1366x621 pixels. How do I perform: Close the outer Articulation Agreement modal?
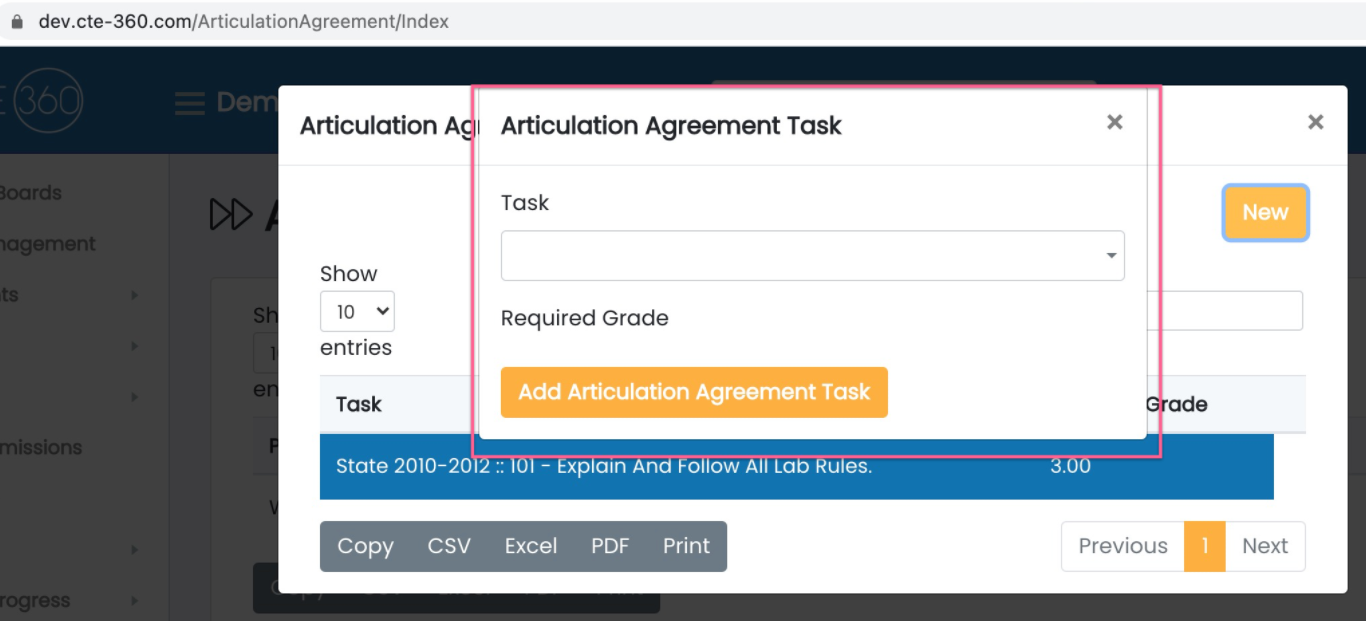1315,122
